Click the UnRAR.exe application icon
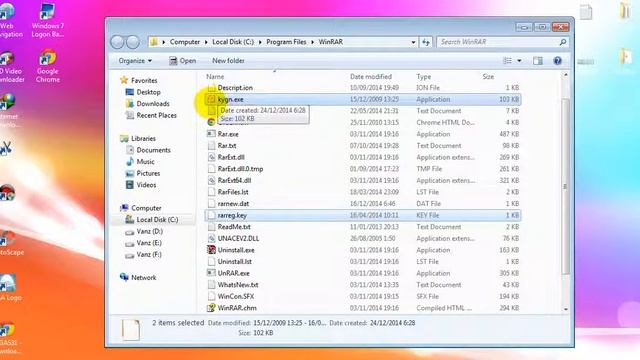Image resolution: width=640 pixels, height=360 pixels. (211, 273)
